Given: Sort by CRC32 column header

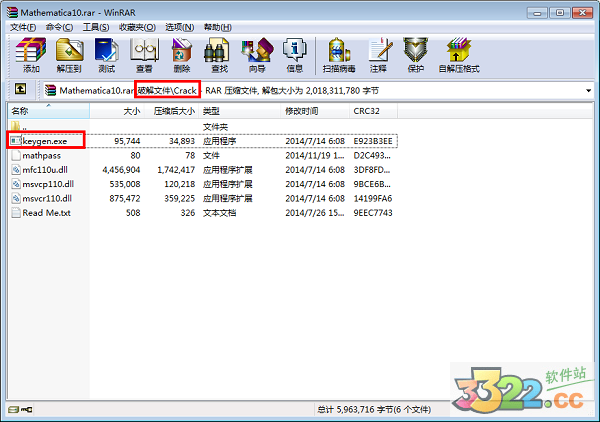Looking at the screenshot, I should (373, 111).
